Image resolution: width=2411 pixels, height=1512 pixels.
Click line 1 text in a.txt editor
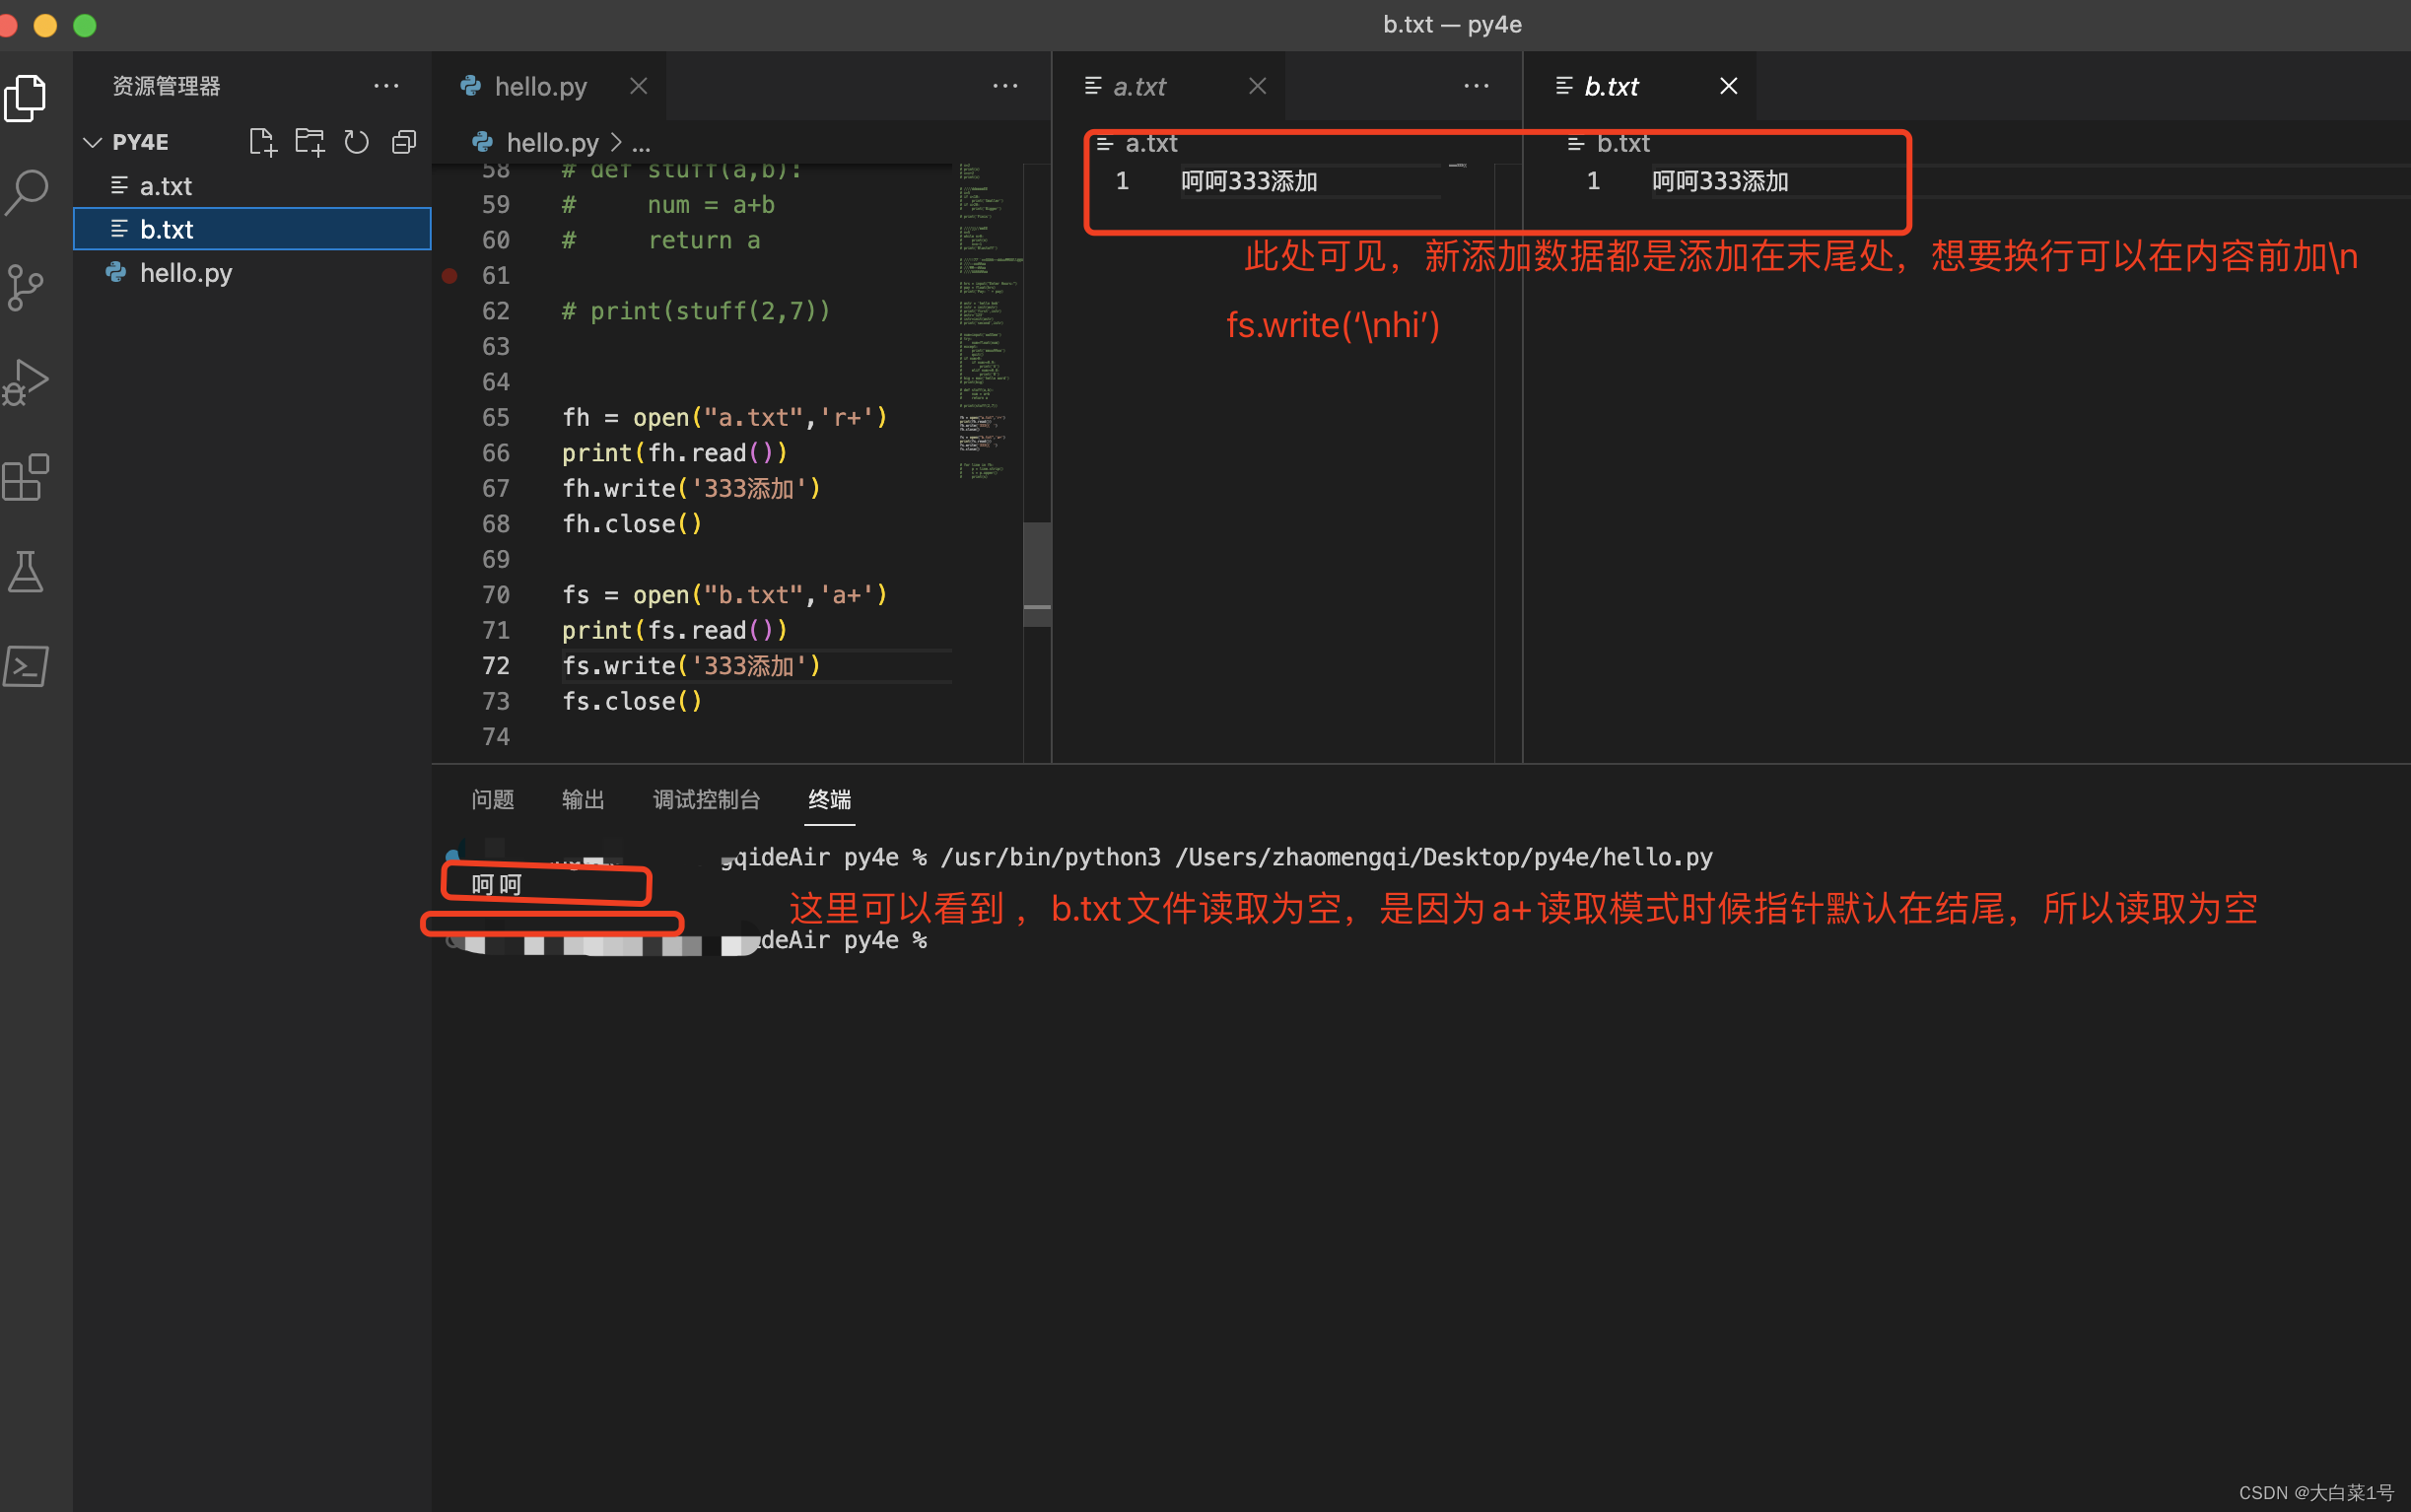tap(1248, 181)
